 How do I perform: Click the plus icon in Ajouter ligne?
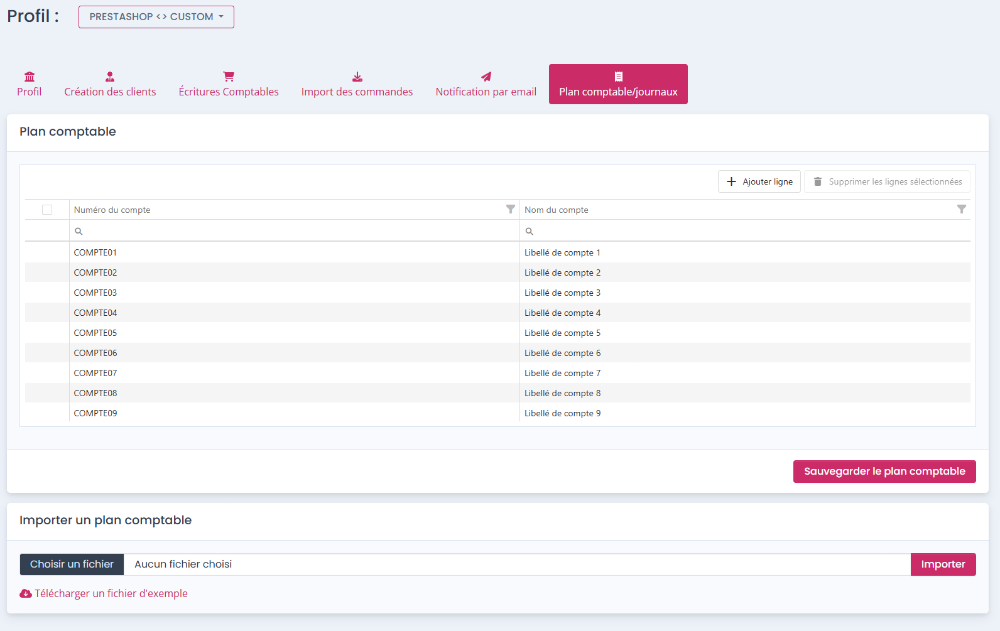(732, 182)
